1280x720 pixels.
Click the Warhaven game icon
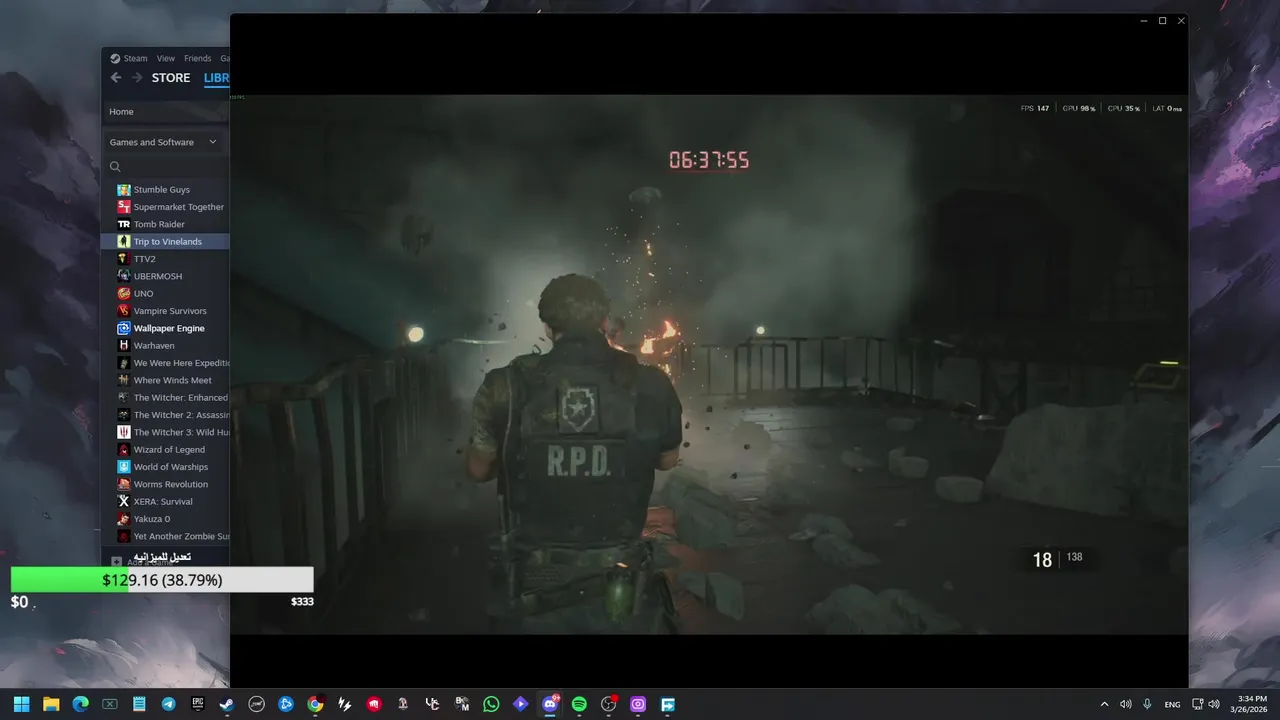coord(124,346)
